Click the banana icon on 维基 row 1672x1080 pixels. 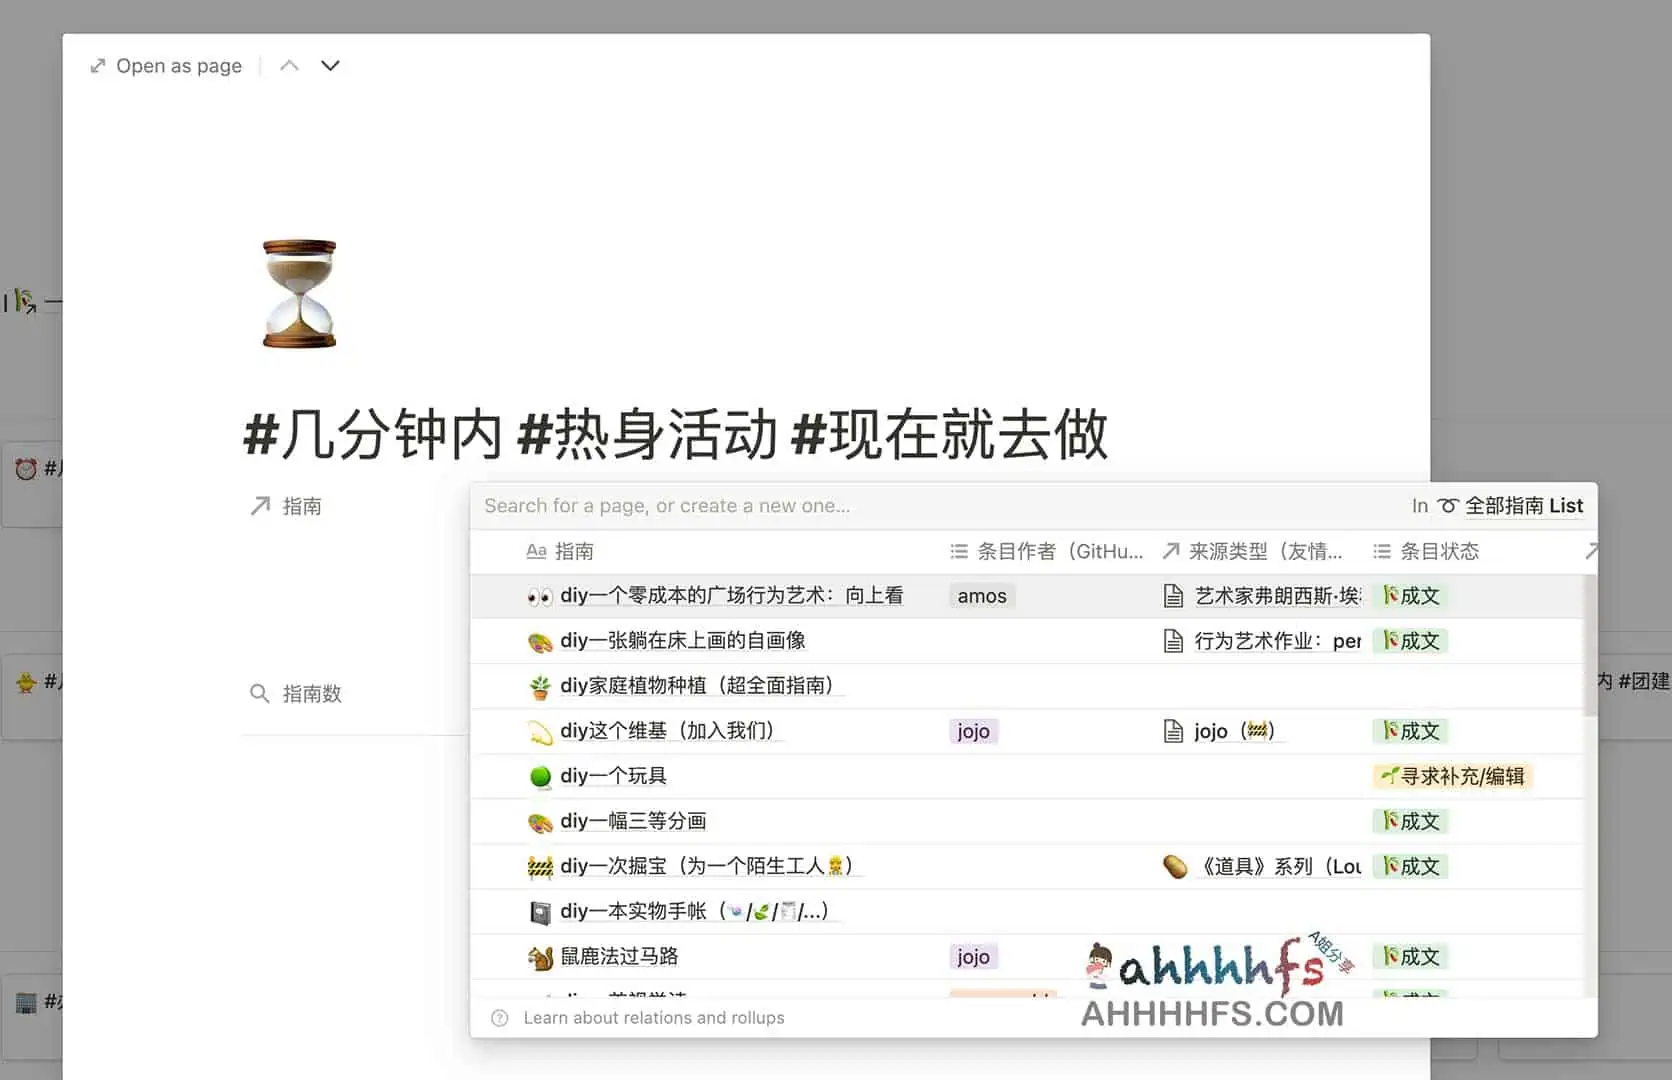pos(540,731)
